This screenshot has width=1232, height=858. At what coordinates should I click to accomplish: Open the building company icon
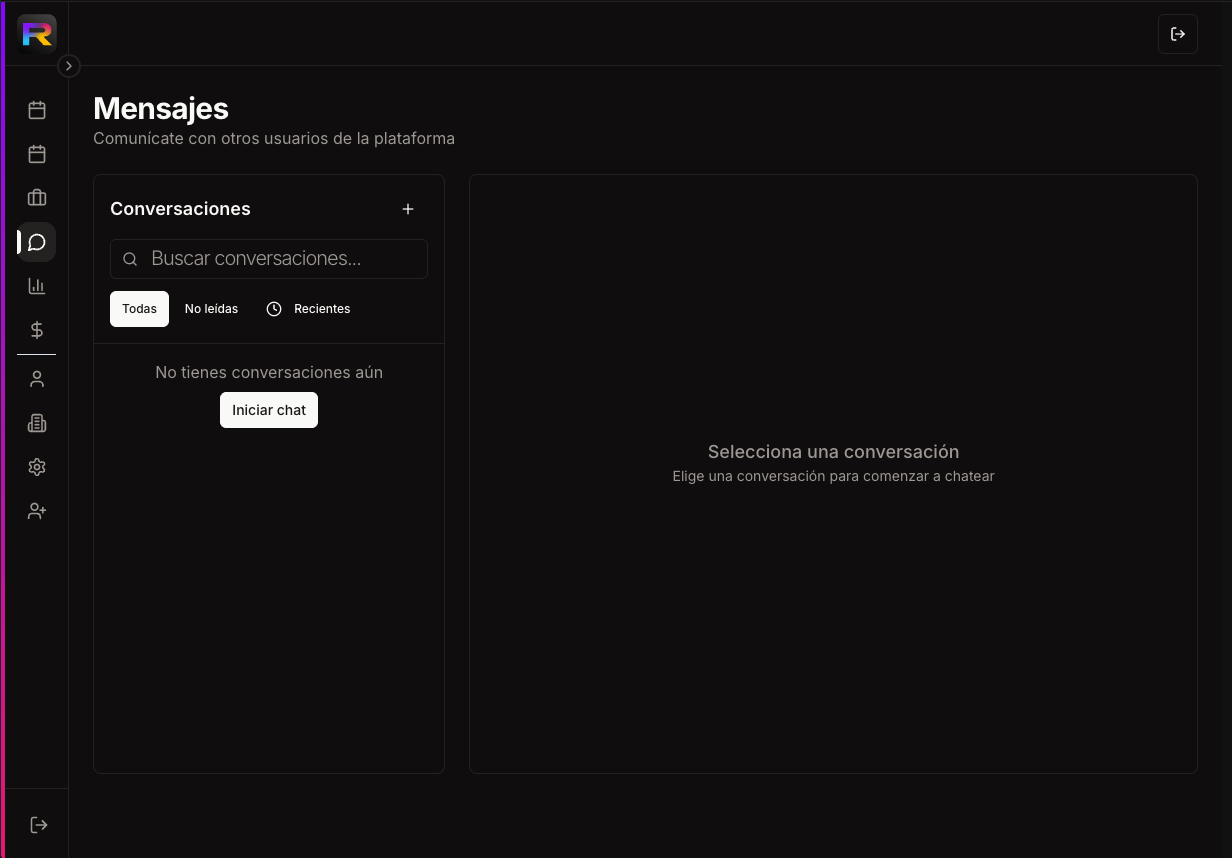37,423
